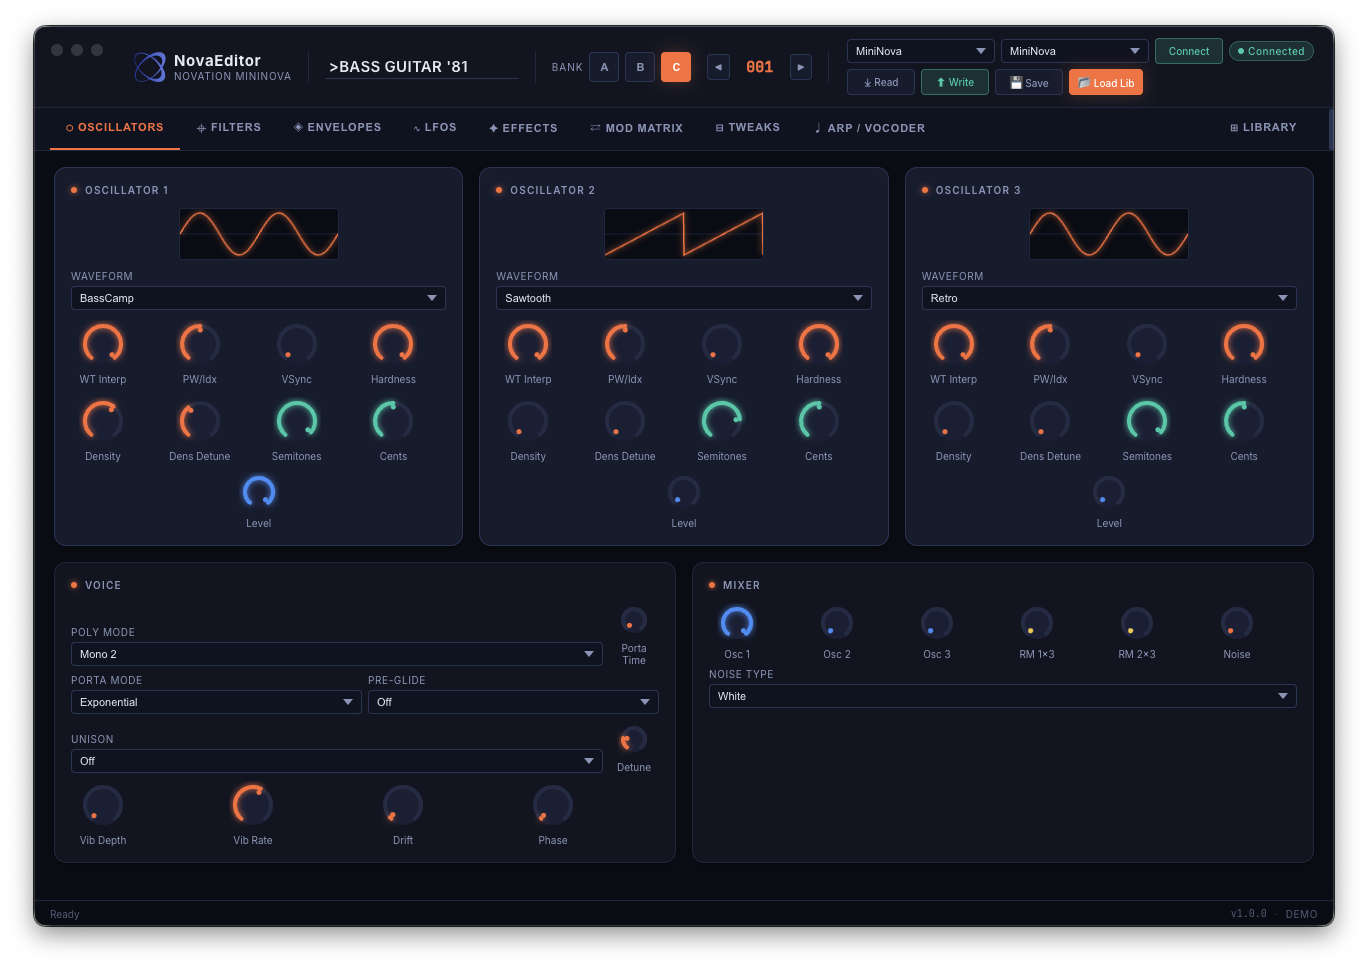Open the first MiniNova MIDI port dropdown

coord(921,51)
